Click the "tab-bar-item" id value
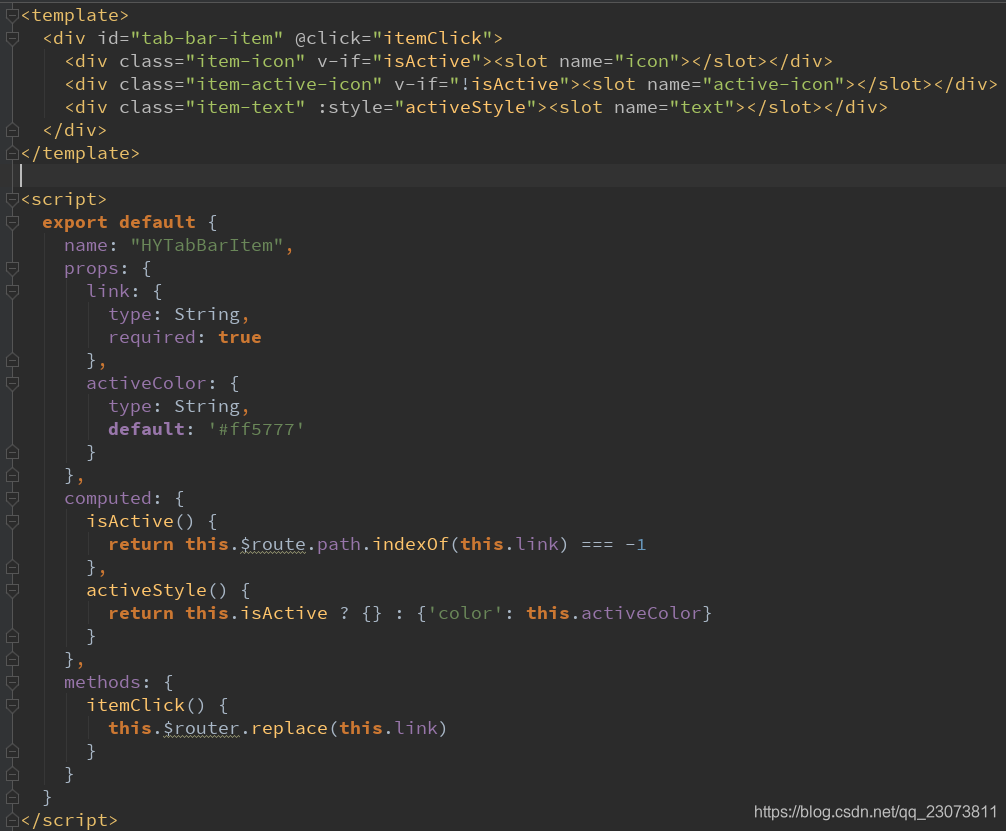 pyautogui.click(x=207, y=39)
